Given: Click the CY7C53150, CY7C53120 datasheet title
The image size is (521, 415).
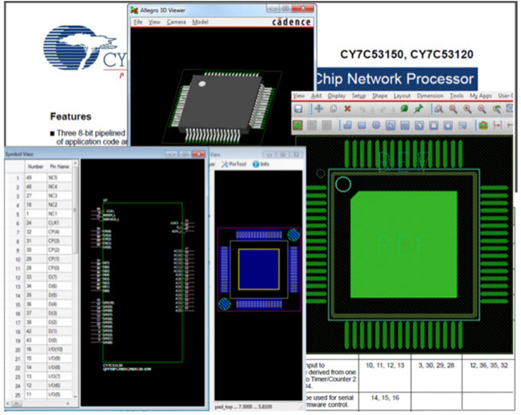Looking at the screenshot, I should pos(407,54).
